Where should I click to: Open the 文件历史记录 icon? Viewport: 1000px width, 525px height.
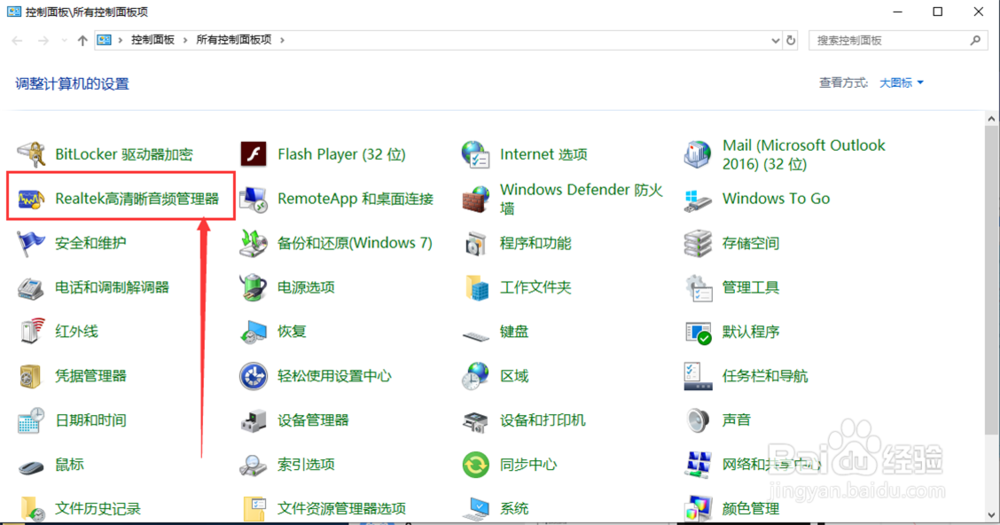pos(31,509)
